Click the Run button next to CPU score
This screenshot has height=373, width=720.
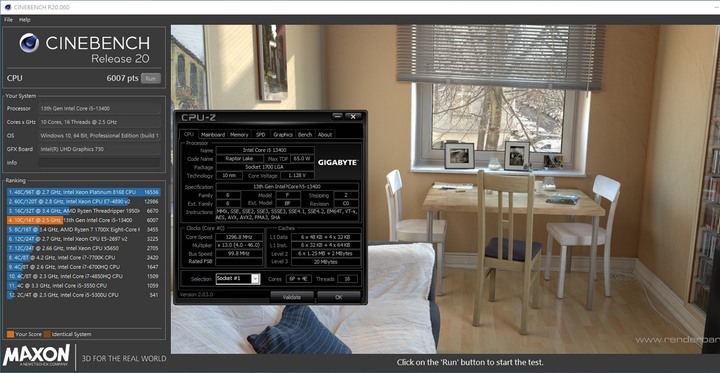(151, 79)
